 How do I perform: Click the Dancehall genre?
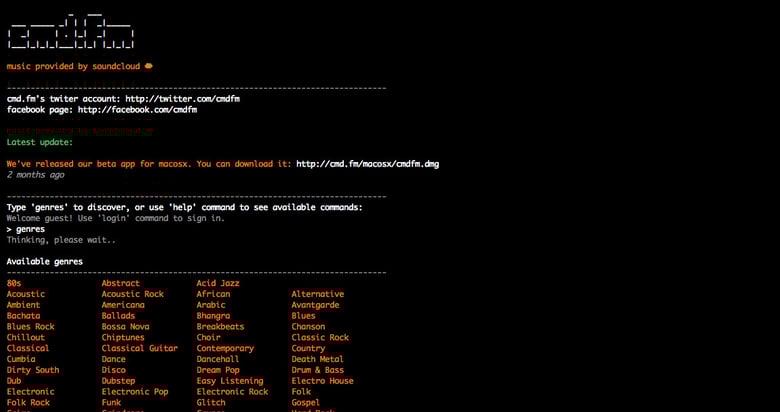(218, 359)
